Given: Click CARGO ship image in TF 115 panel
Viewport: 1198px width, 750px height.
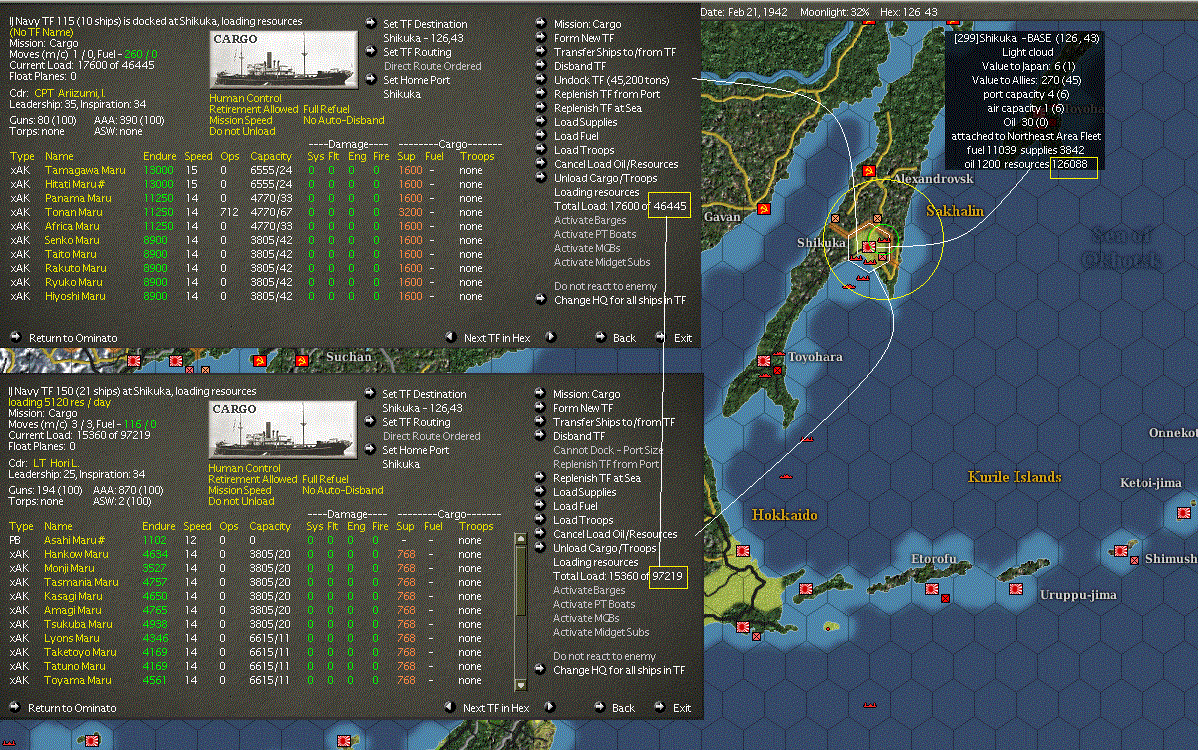Looking at the screenshot, I should (x=283, y=60).
